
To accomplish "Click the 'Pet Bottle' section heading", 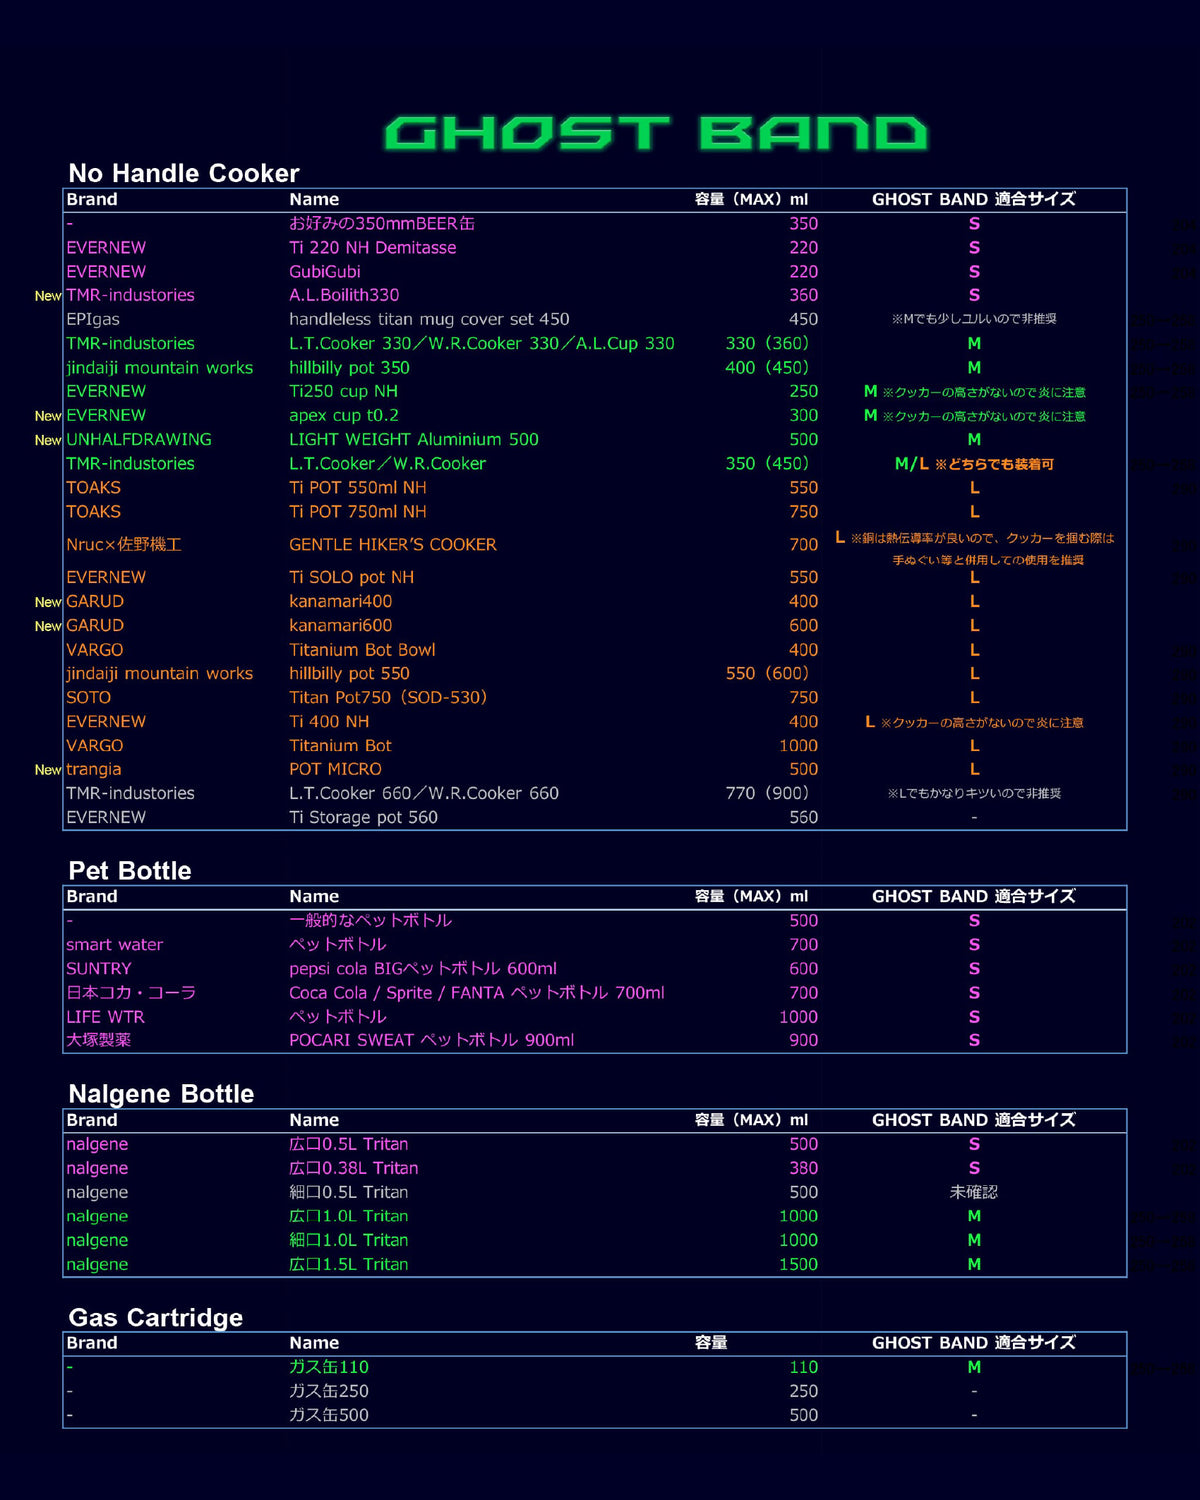I will click(x=130, y=870).
